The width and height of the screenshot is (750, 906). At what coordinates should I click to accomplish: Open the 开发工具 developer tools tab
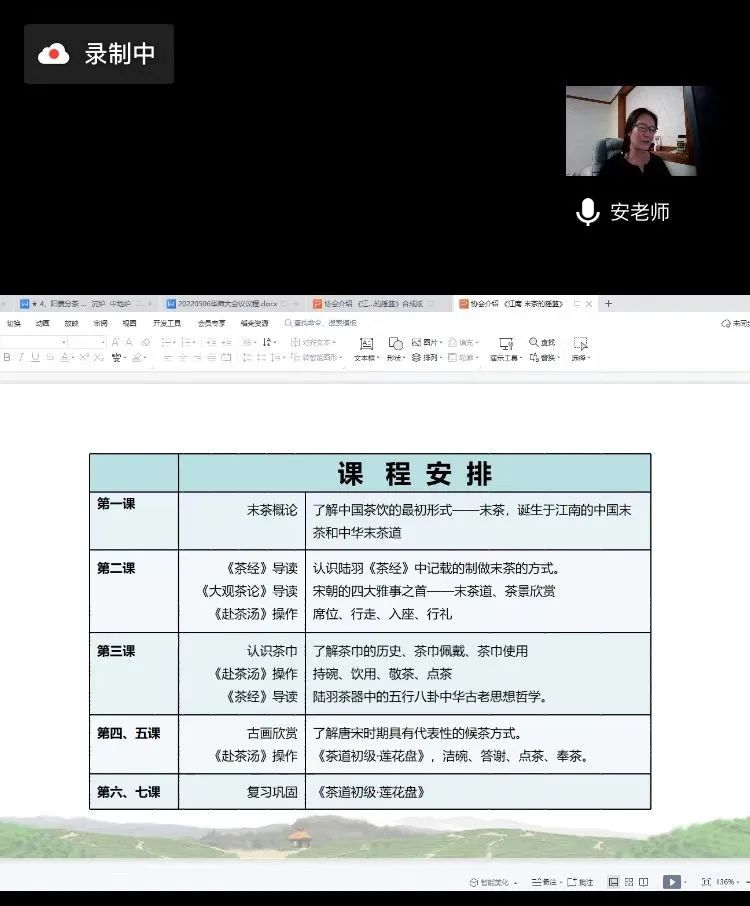click(x=167, y=323)
